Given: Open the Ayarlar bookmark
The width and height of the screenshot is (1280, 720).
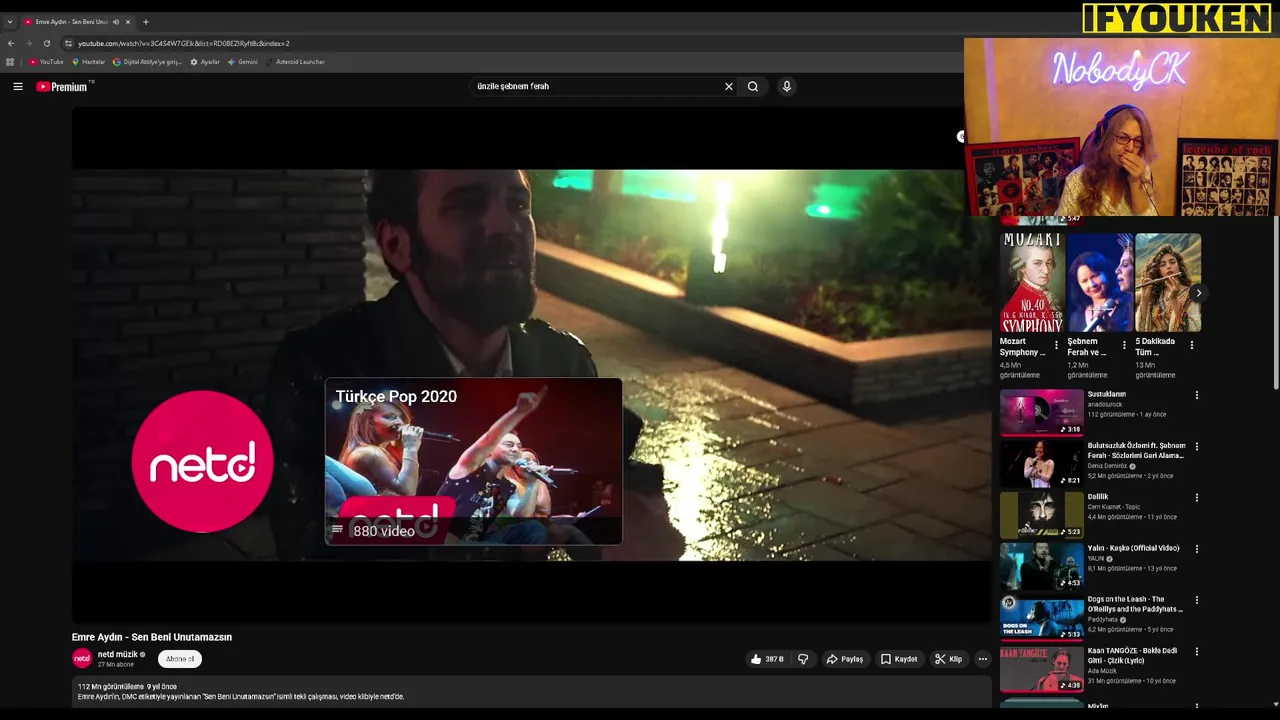Looking at the screenshot, I should tap(205, 62).
